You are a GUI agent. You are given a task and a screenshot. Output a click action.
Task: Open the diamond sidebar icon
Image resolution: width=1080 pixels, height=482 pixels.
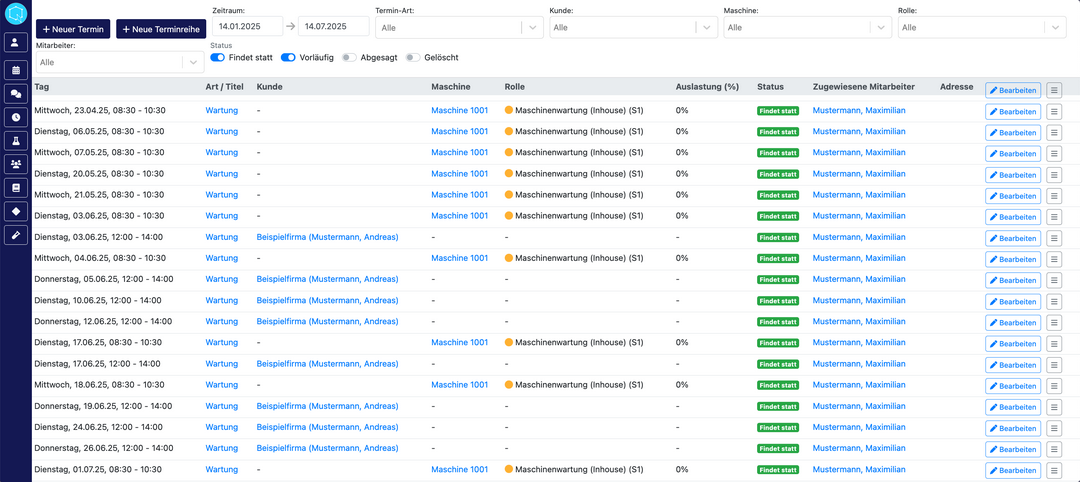pyautogui.click(x=15, y=211)
